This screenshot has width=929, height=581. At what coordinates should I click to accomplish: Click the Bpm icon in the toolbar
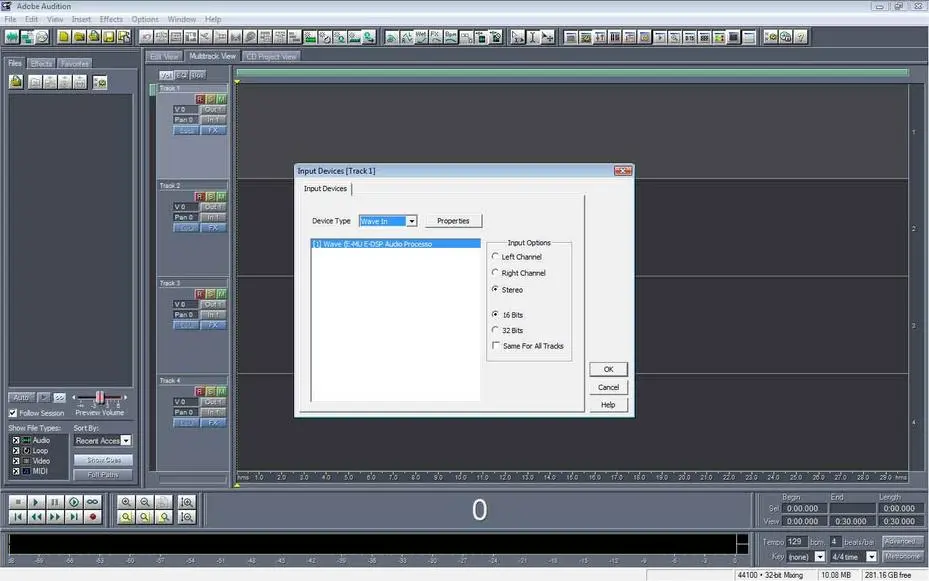tap(451, 37)
